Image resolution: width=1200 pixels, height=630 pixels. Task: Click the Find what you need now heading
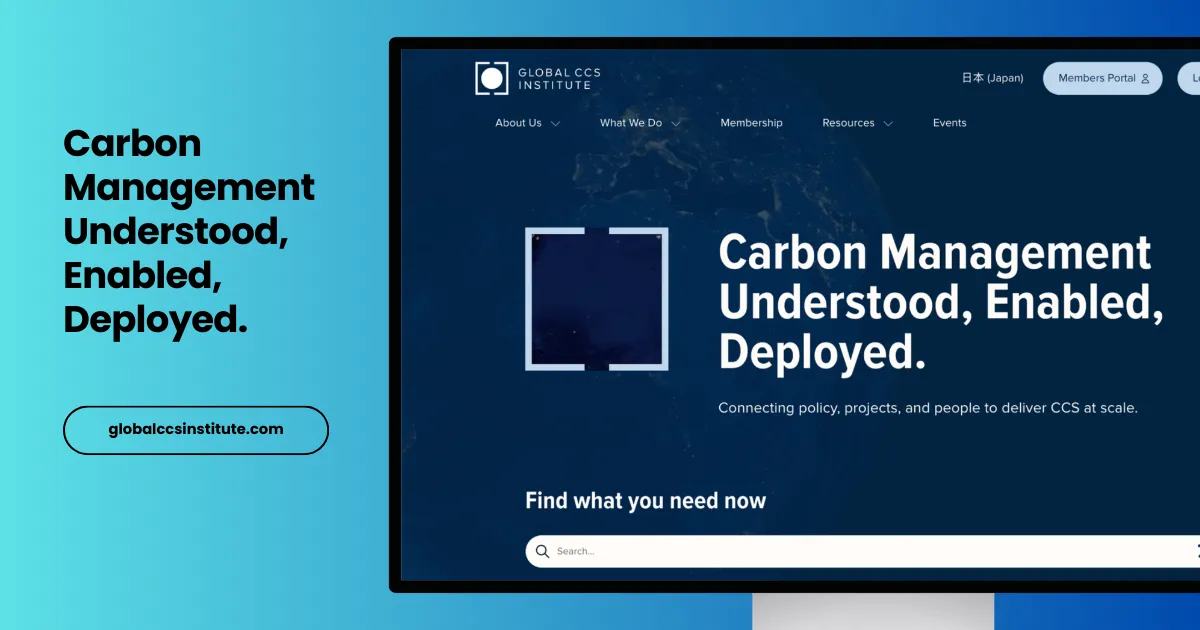point(644,500)
